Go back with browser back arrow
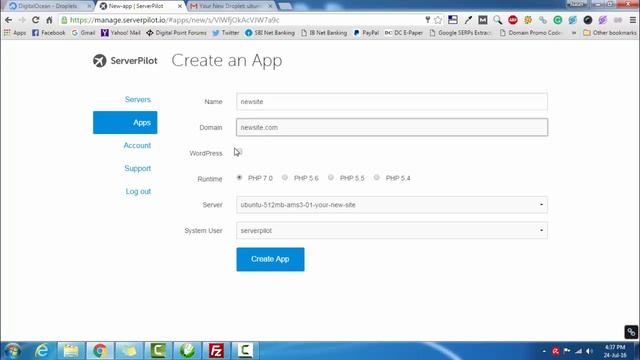640x360 pixels. click(x=8, y=20)
